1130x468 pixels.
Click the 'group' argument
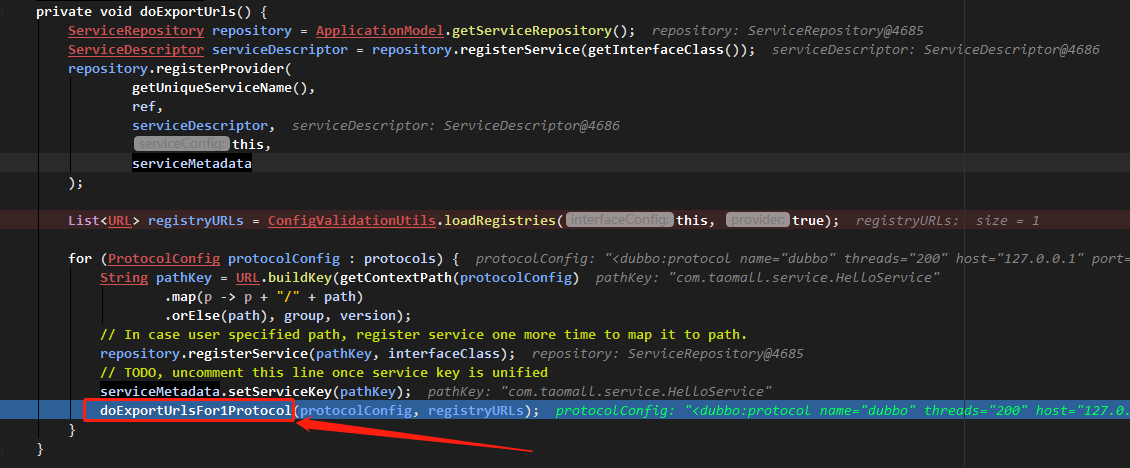pyautogui.click(x=303, y=316)
